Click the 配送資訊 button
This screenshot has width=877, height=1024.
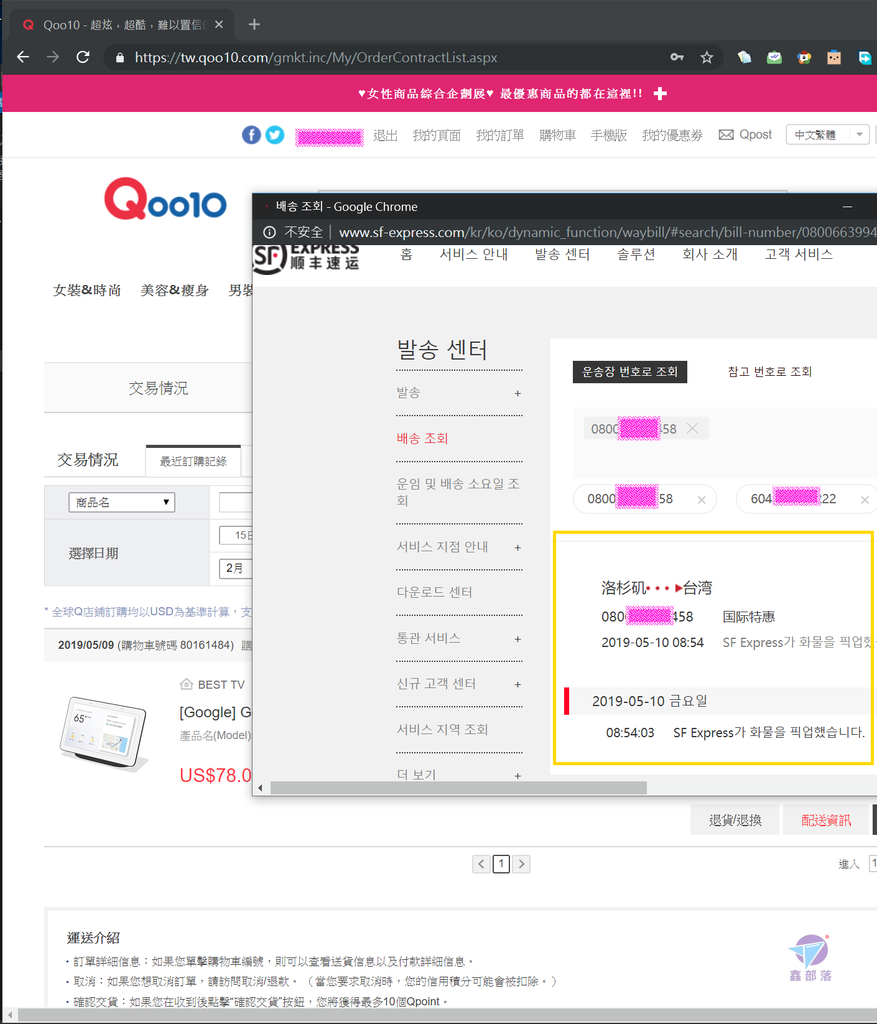[826, 820]
